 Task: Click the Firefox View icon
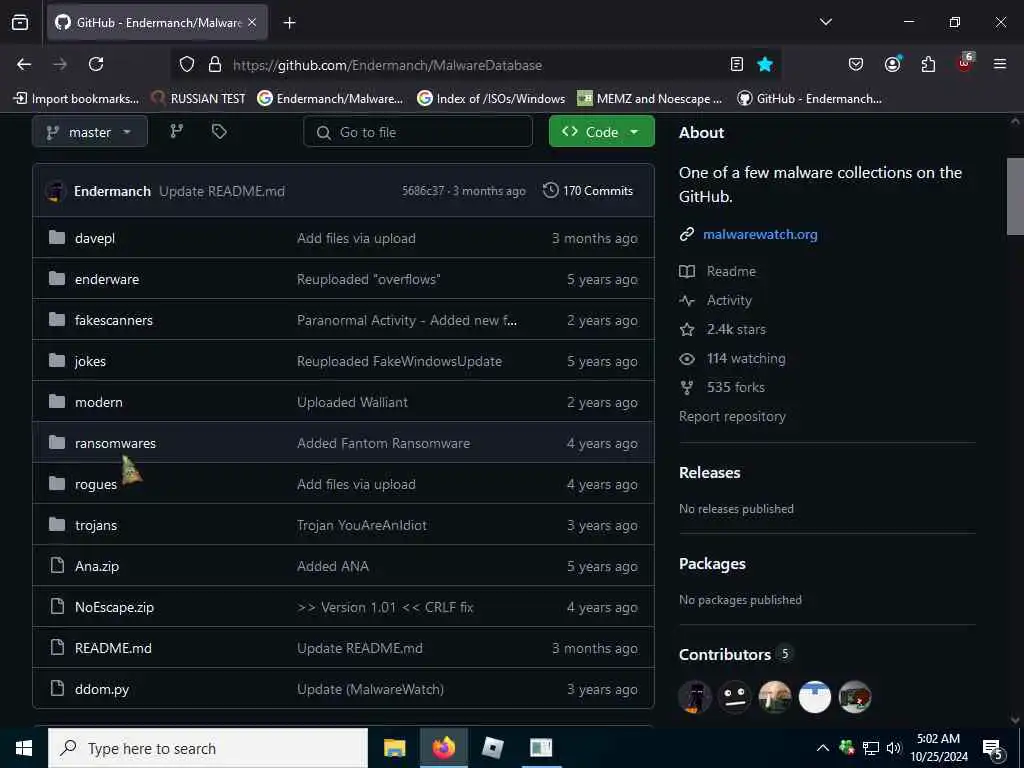coord(20,23)
